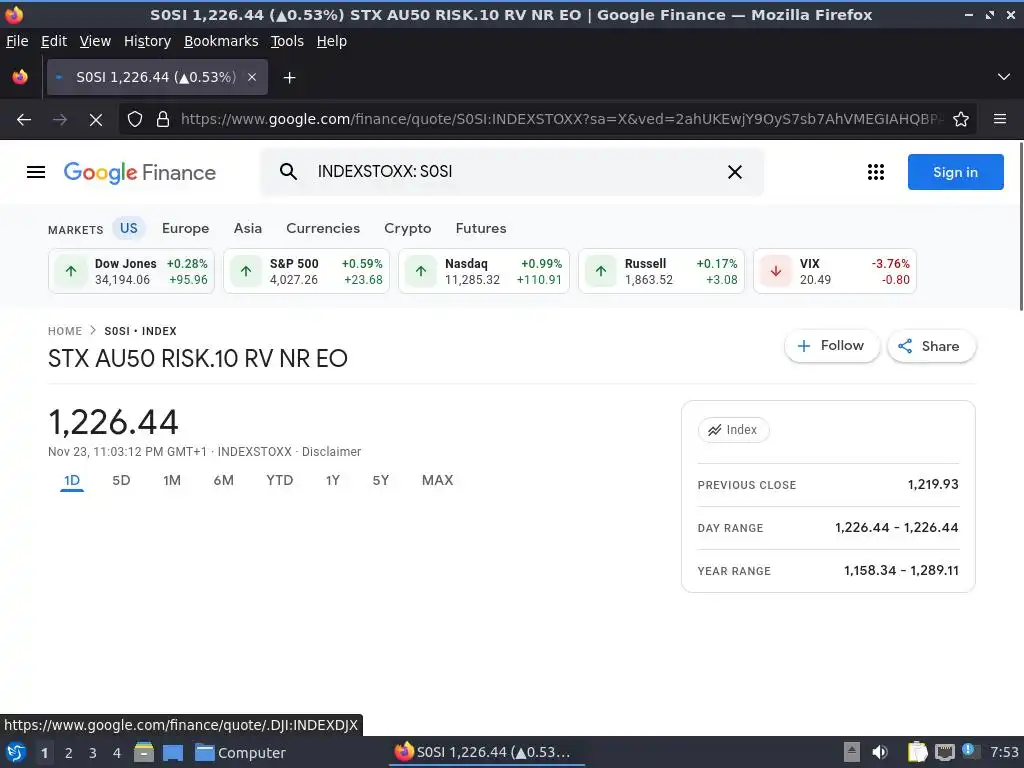The width and height of the screenshot is (1024, 768).
Task: Switch to workspace 2 in taskbar
Action: click(69, 753)
